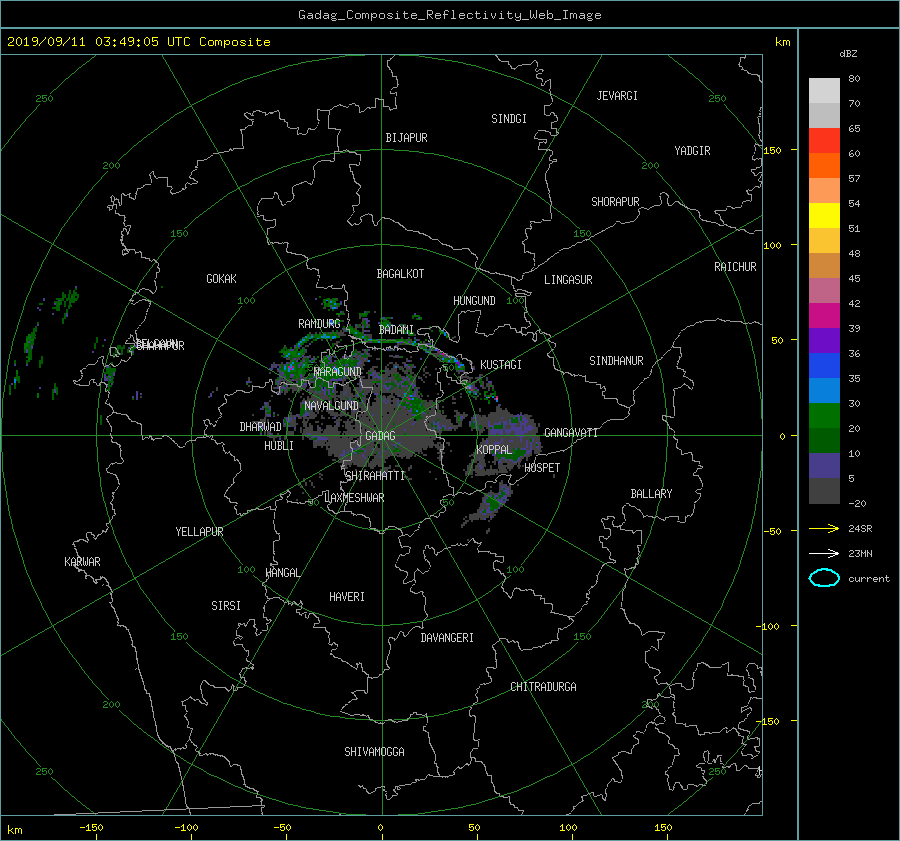The width and height of the screenshot is (900, 841).
Task: Click the magenta 39-42 dBZ legend swatch
Action: (824, 316)
